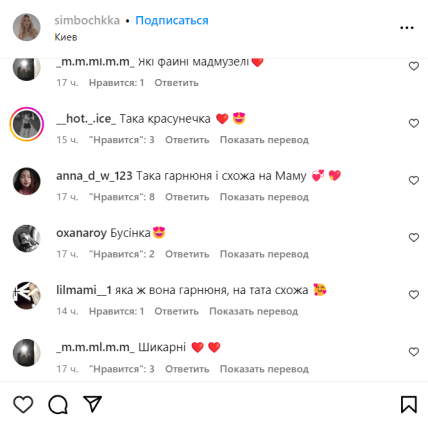Show translation of anna_d_w_123 comment

tap(264, 197)
